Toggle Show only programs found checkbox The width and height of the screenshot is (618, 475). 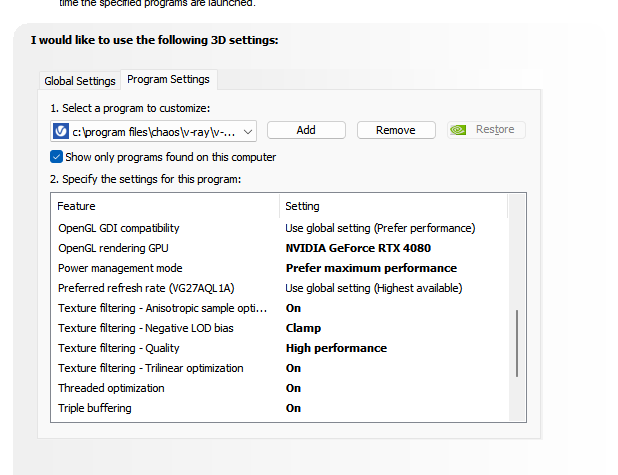(57, 157)
